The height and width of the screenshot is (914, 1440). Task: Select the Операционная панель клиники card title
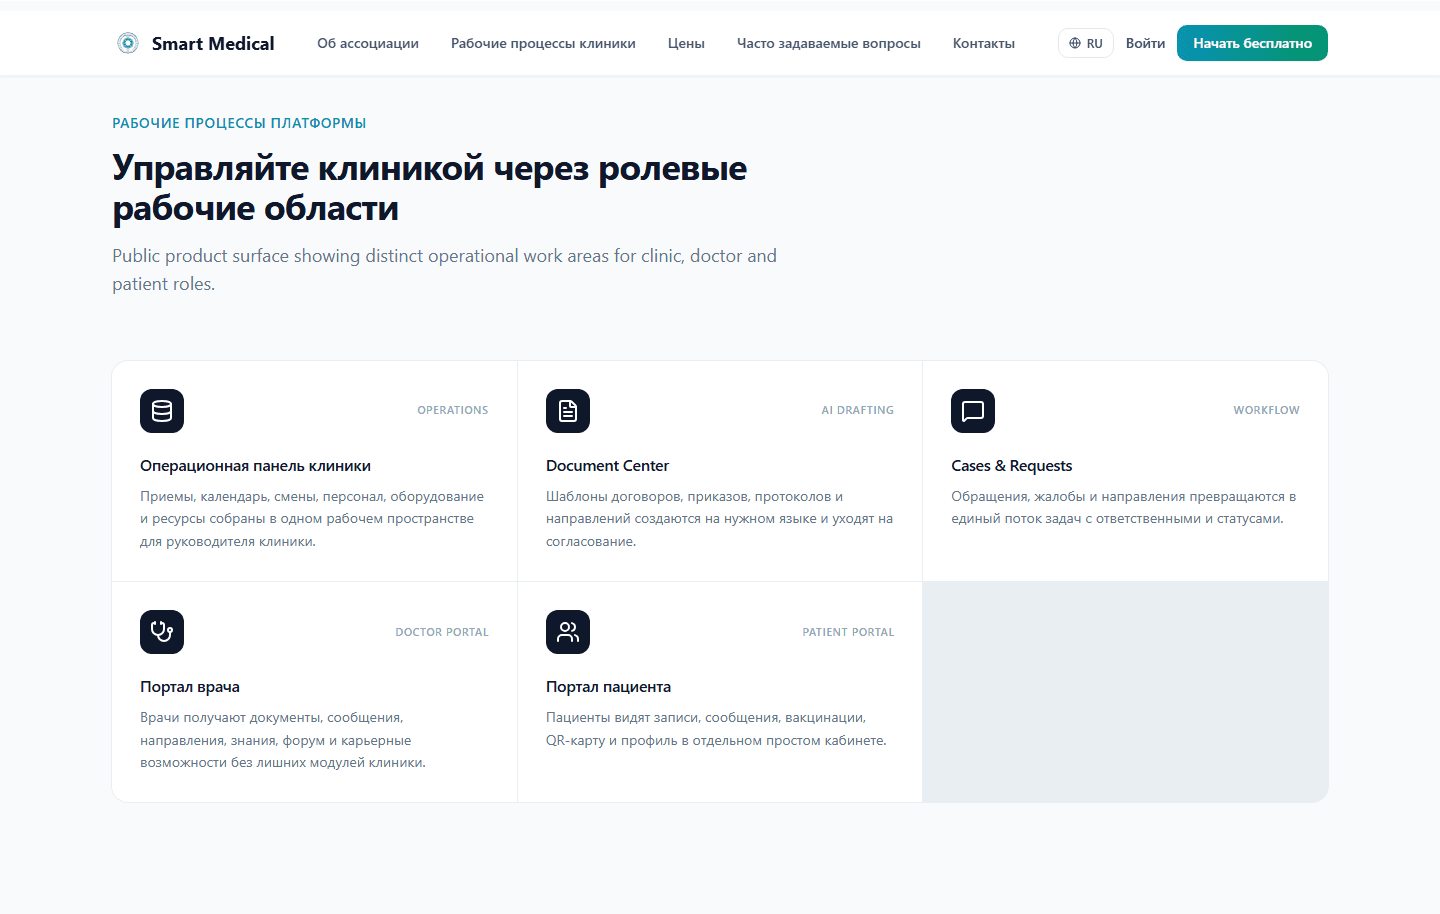tap(255, 466)
